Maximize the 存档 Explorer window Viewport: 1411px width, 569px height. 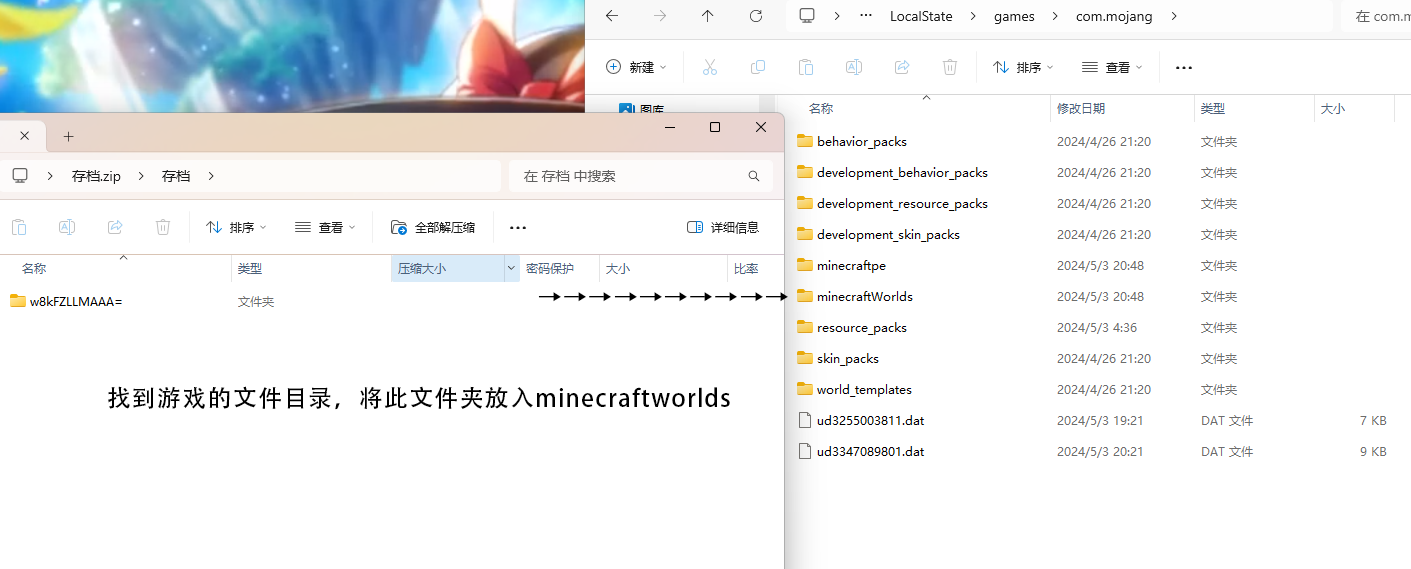[x=715, y=128]
